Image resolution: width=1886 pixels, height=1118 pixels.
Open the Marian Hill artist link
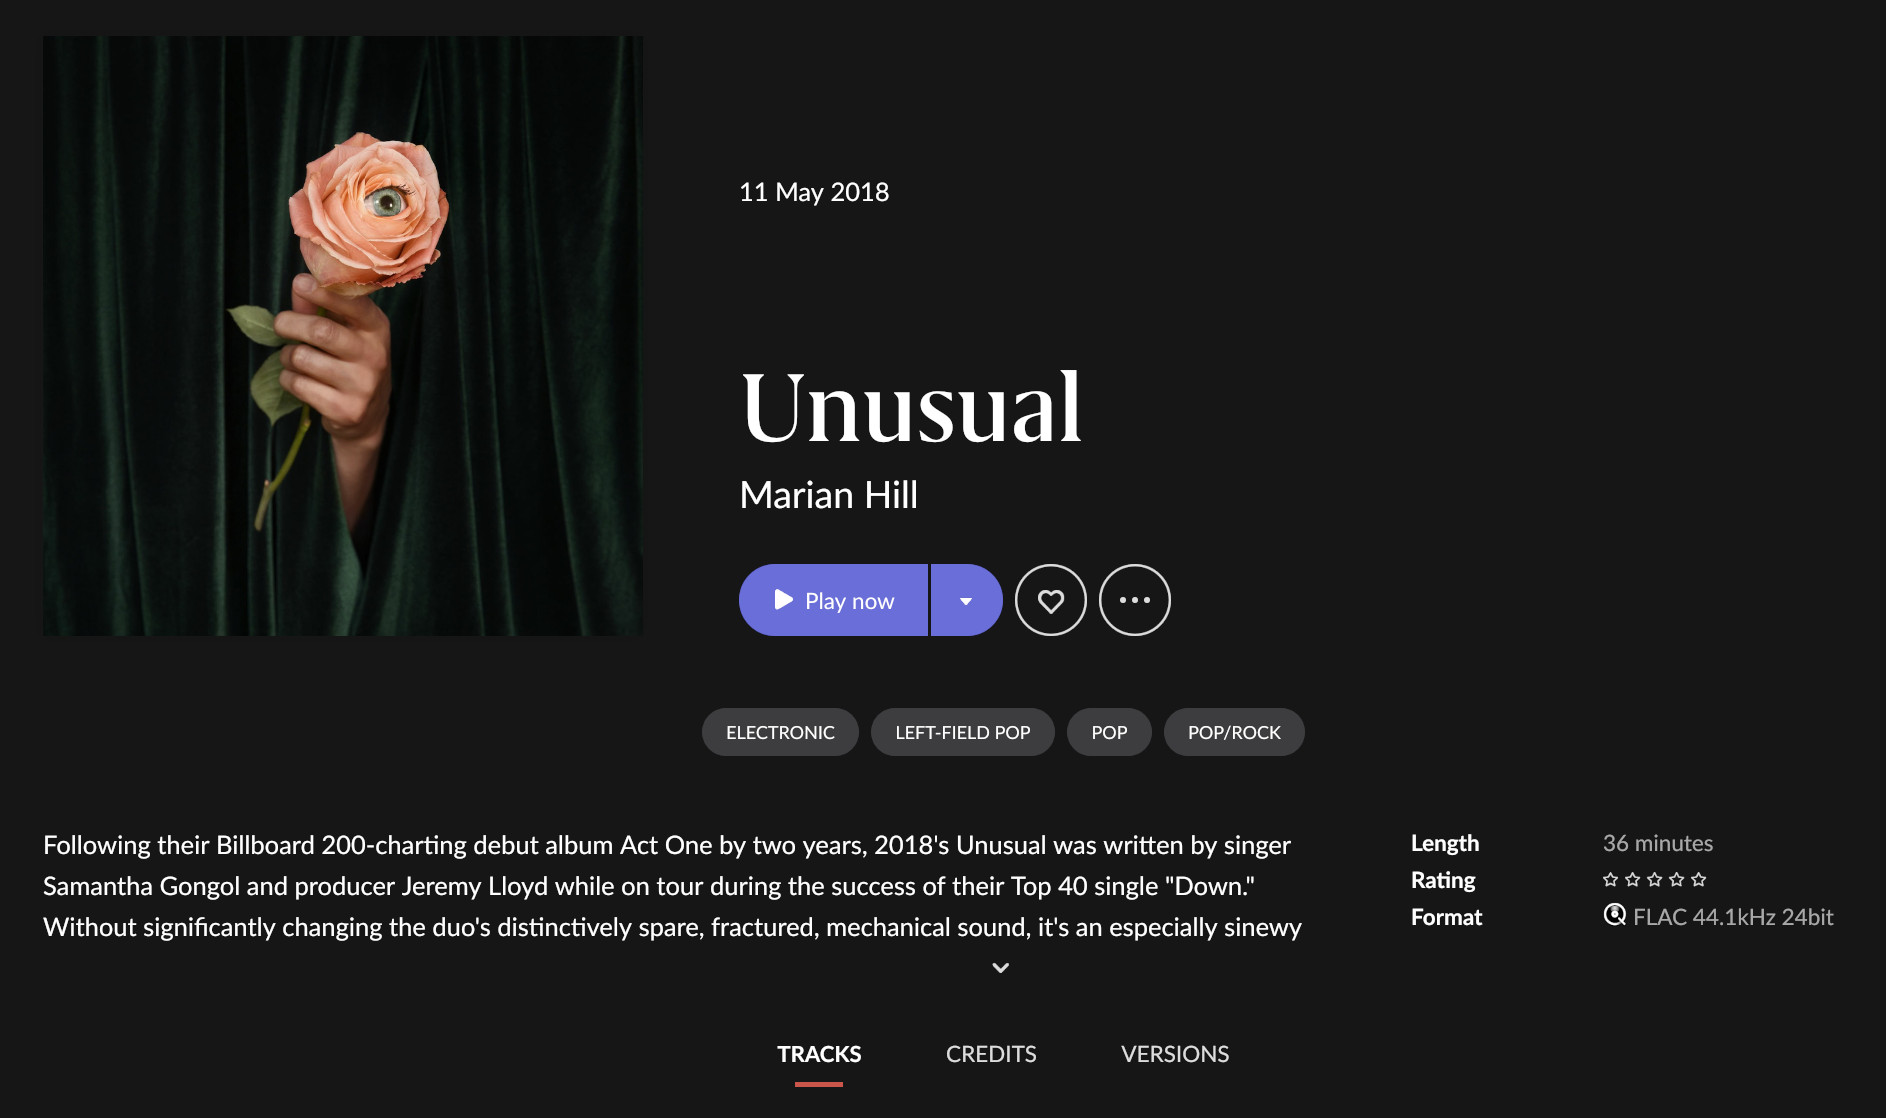[828, 495]
